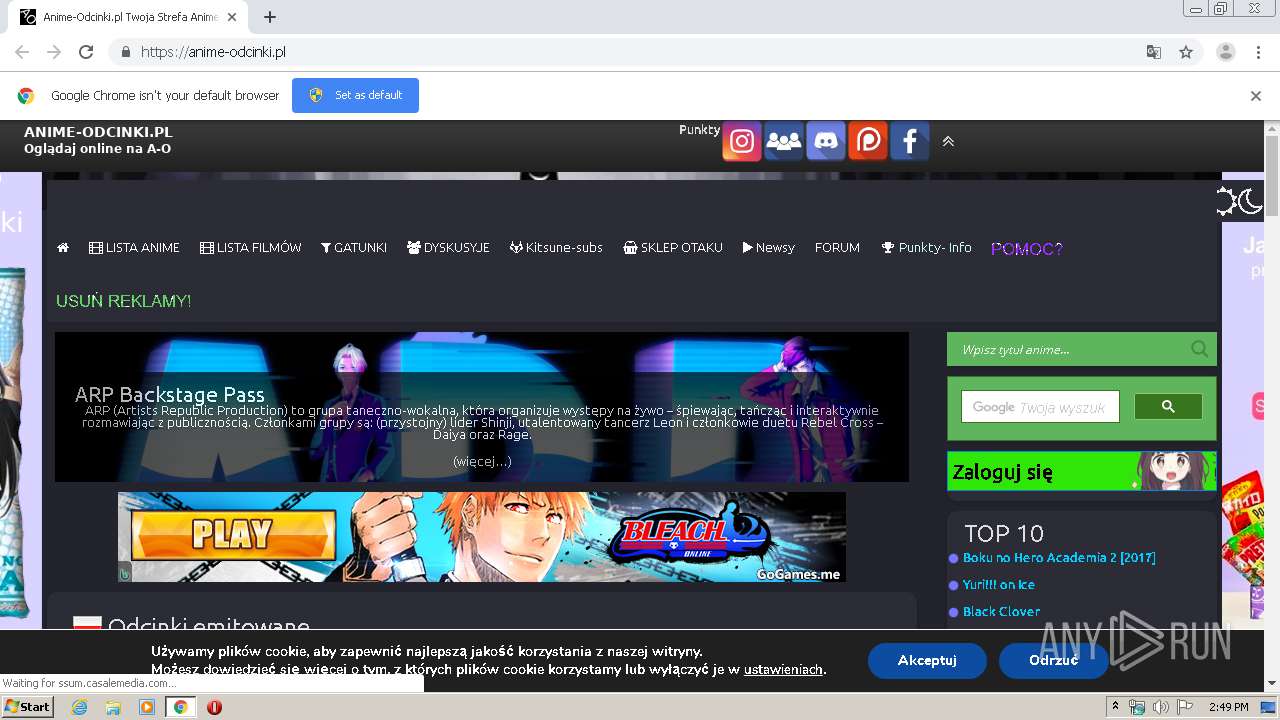Viewport: 1280px width, 720px height.
Task: Open the Discord server icon
Action: click(x=825, y=141)
